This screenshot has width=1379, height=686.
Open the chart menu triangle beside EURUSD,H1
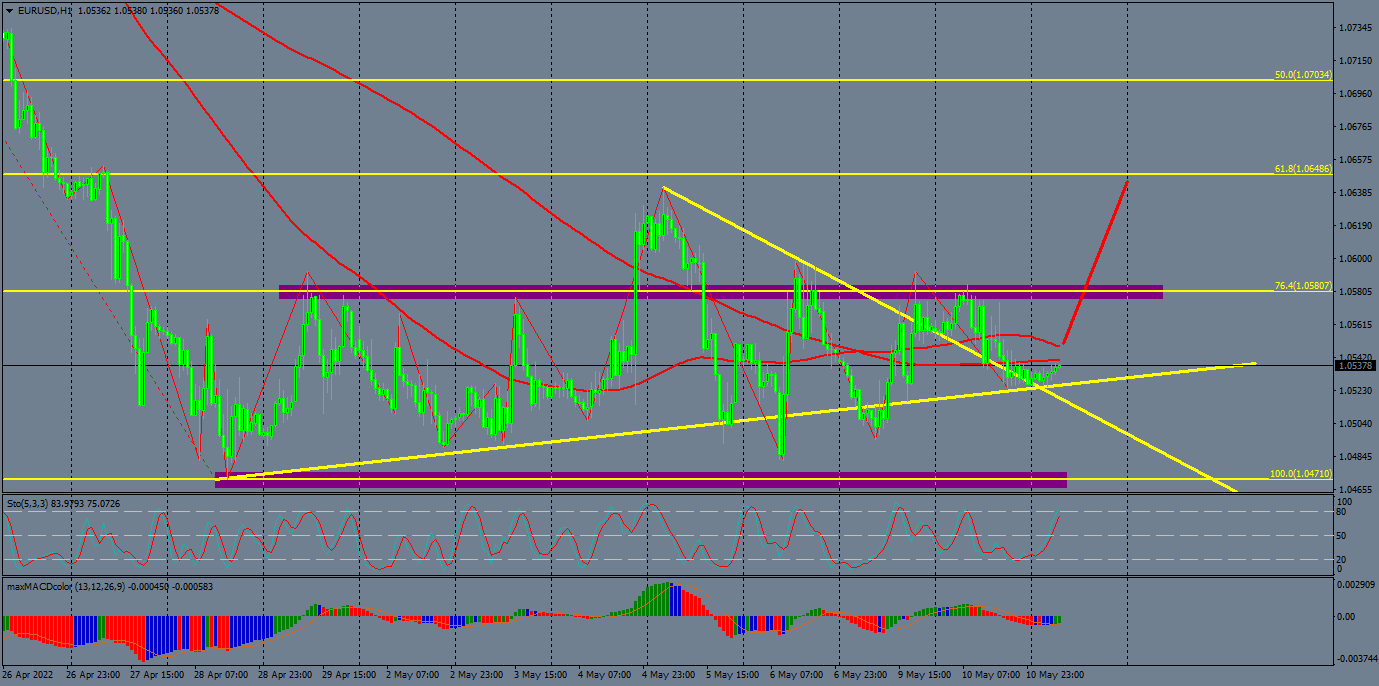[9, 10]
